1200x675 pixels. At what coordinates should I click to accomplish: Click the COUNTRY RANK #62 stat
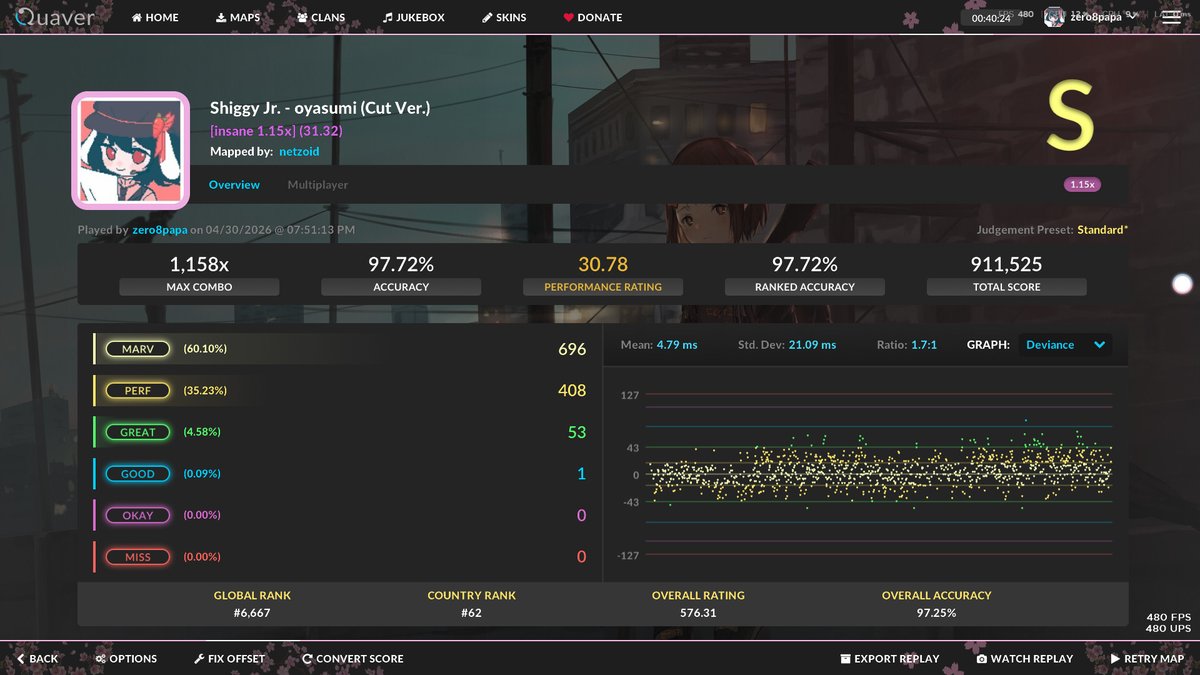[472, 604]
